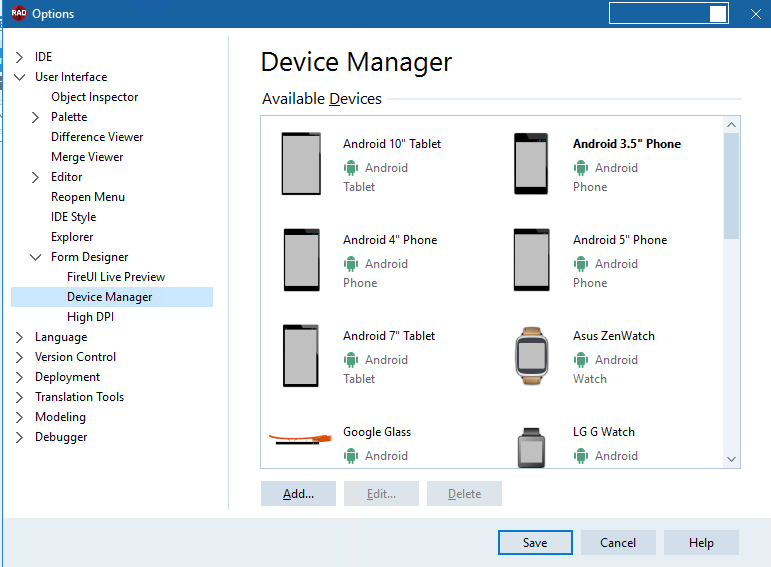This screenshot has width=771, height=567.
Task: Expand the Modeling tree node
Action: click(x=19, y=418)
